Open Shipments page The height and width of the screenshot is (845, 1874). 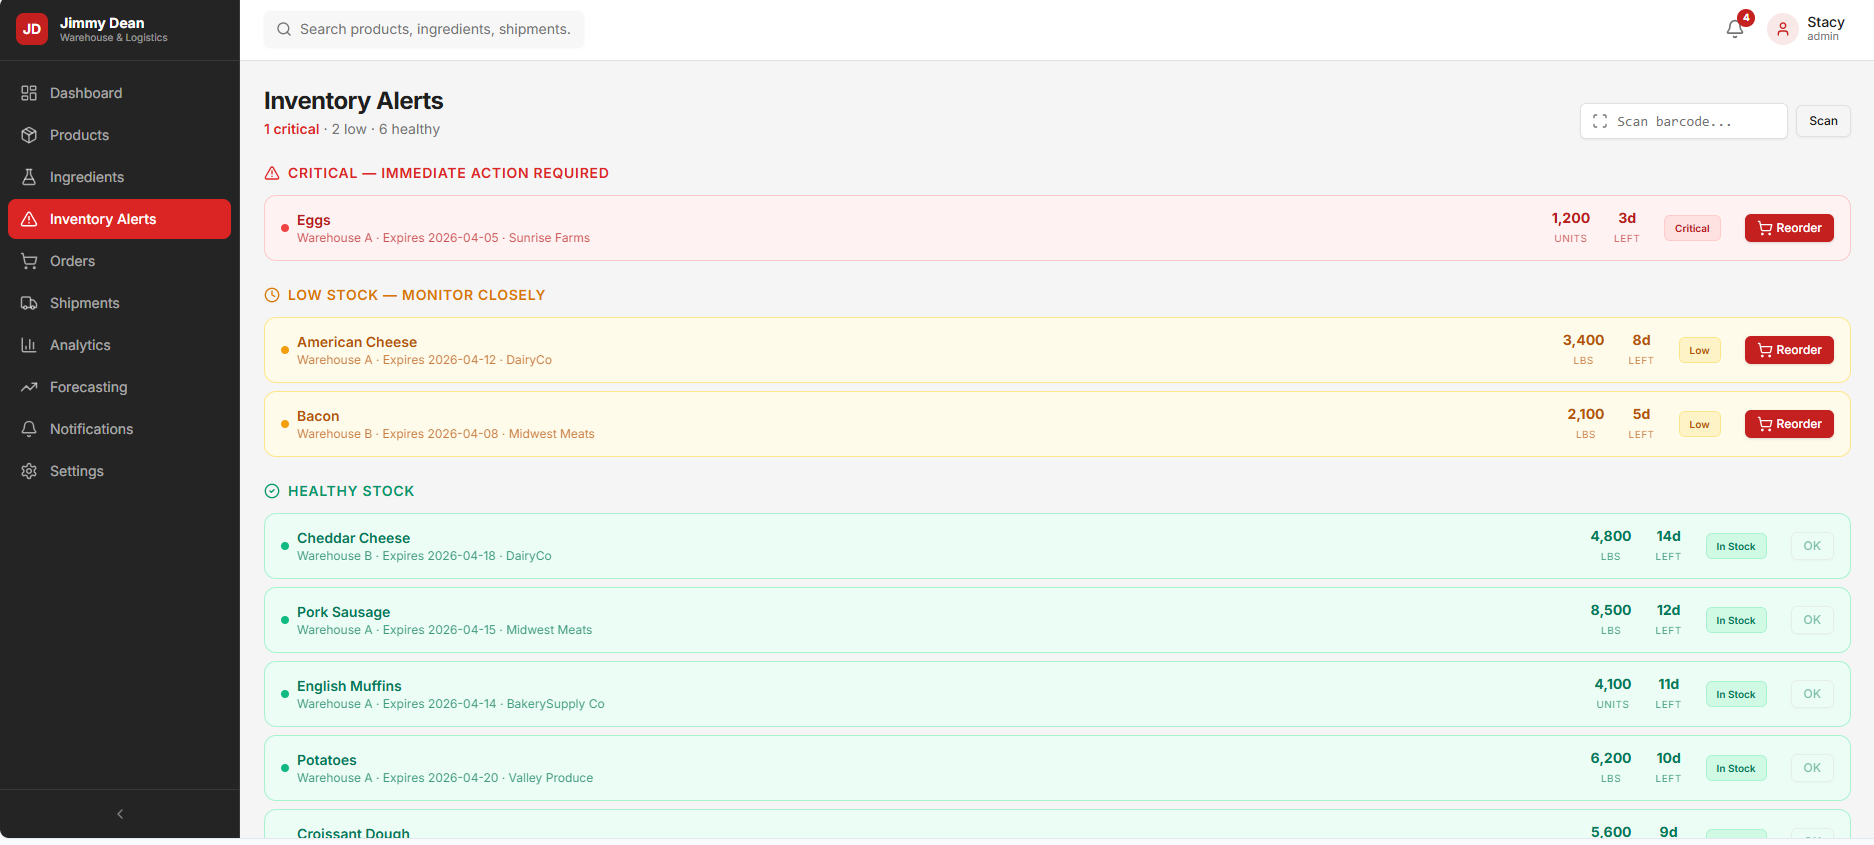point(119,303)
